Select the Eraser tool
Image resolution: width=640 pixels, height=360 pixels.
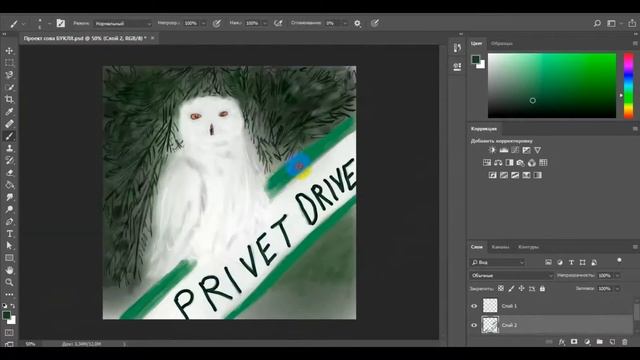pyautogui.click(x=9, y=173)
